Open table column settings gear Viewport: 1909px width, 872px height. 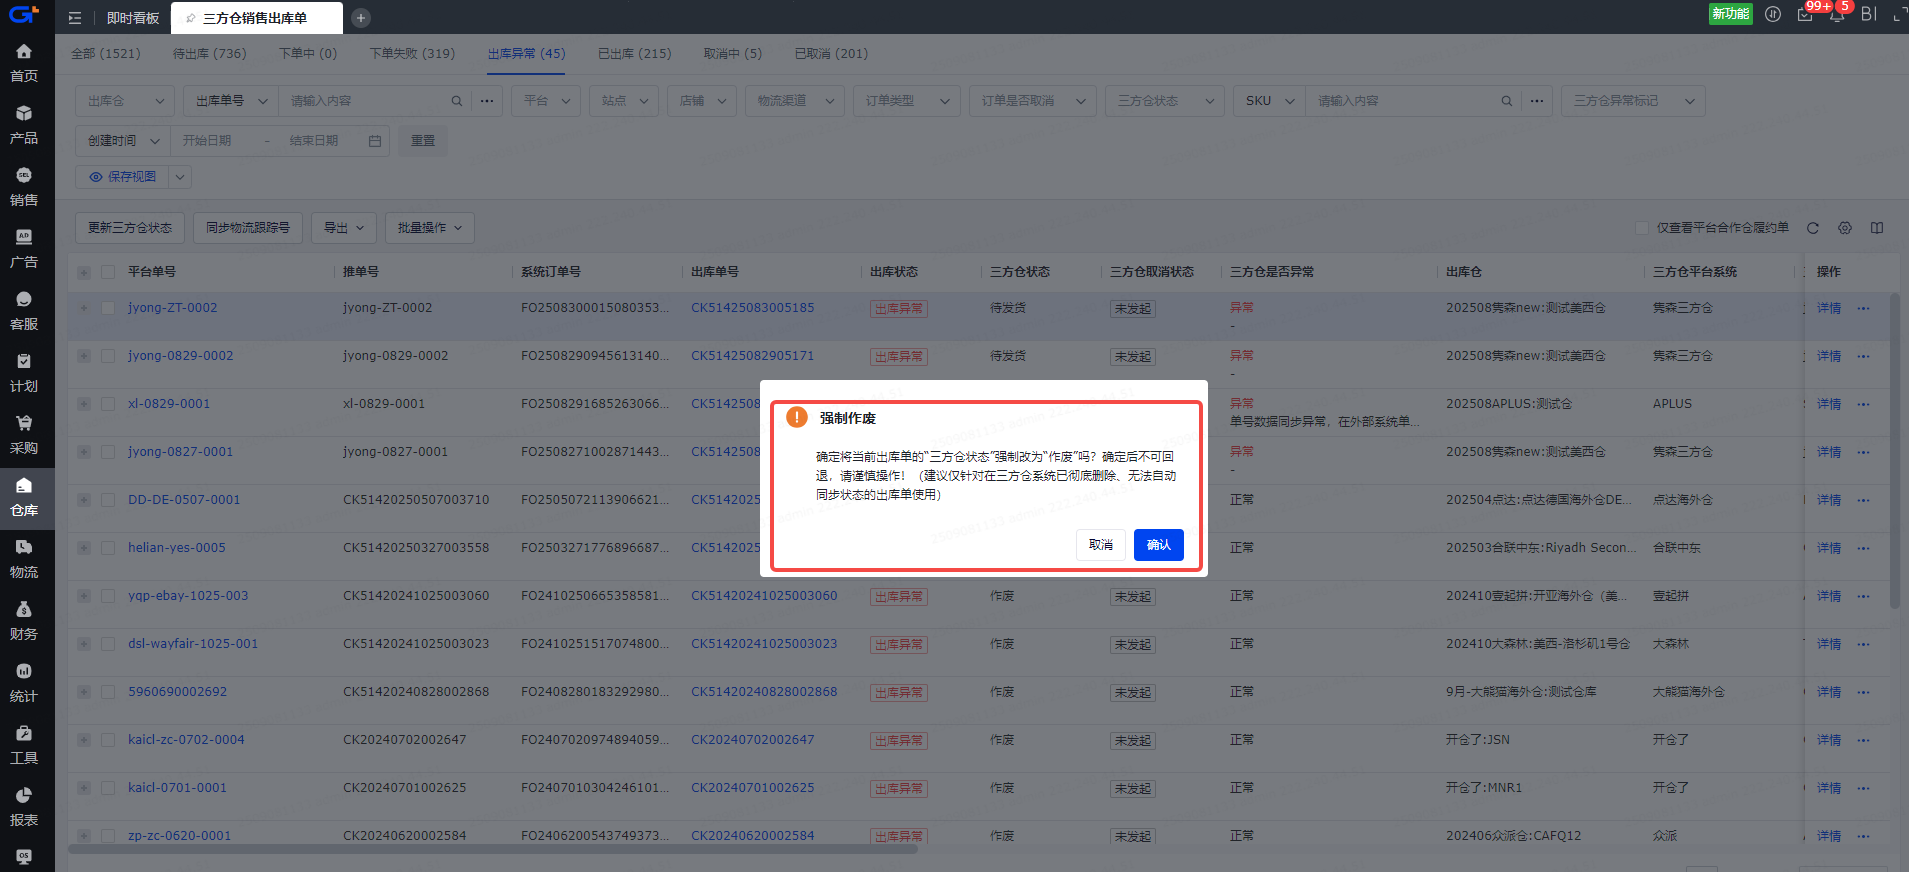(x=1845, y=228)
